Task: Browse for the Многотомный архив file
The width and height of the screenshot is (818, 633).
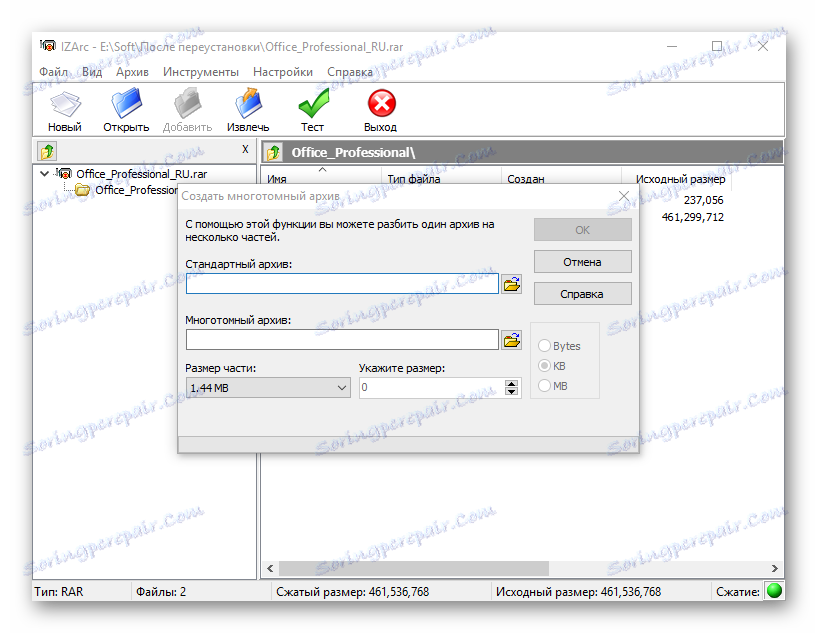Action: coord(511,340)
